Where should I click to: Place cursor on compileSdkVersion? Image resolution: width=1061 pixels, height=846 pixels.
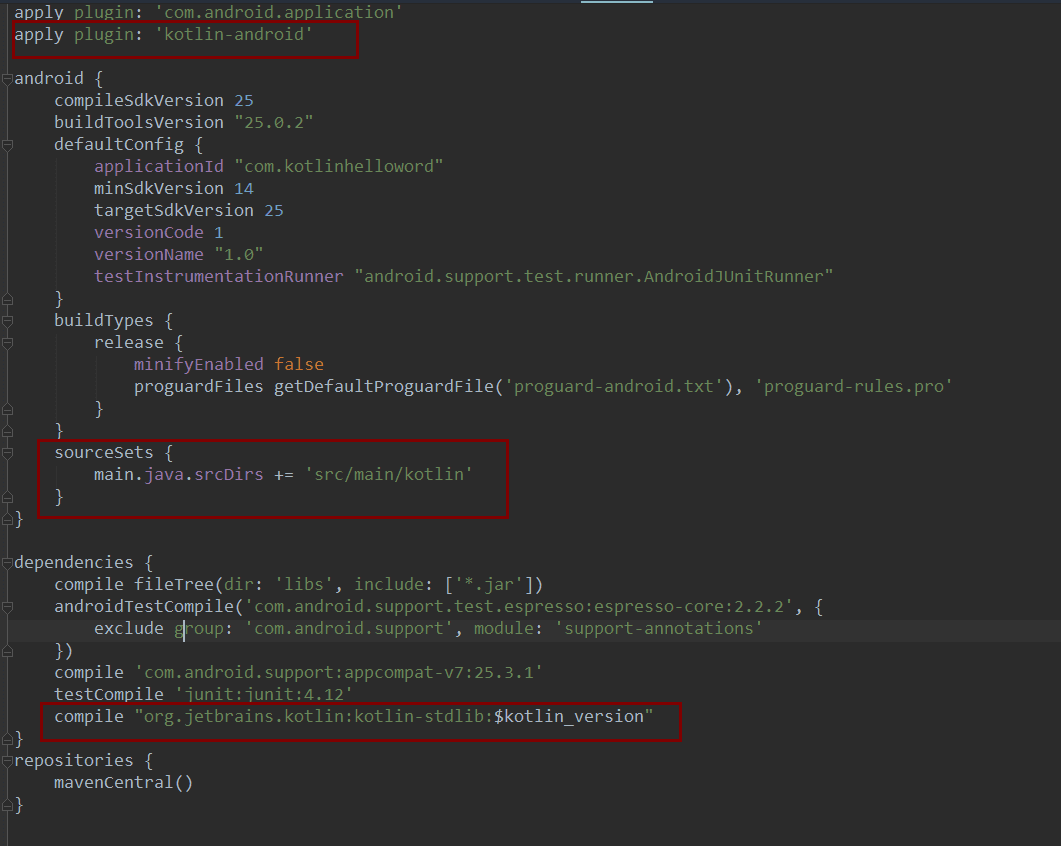(139, 101)
